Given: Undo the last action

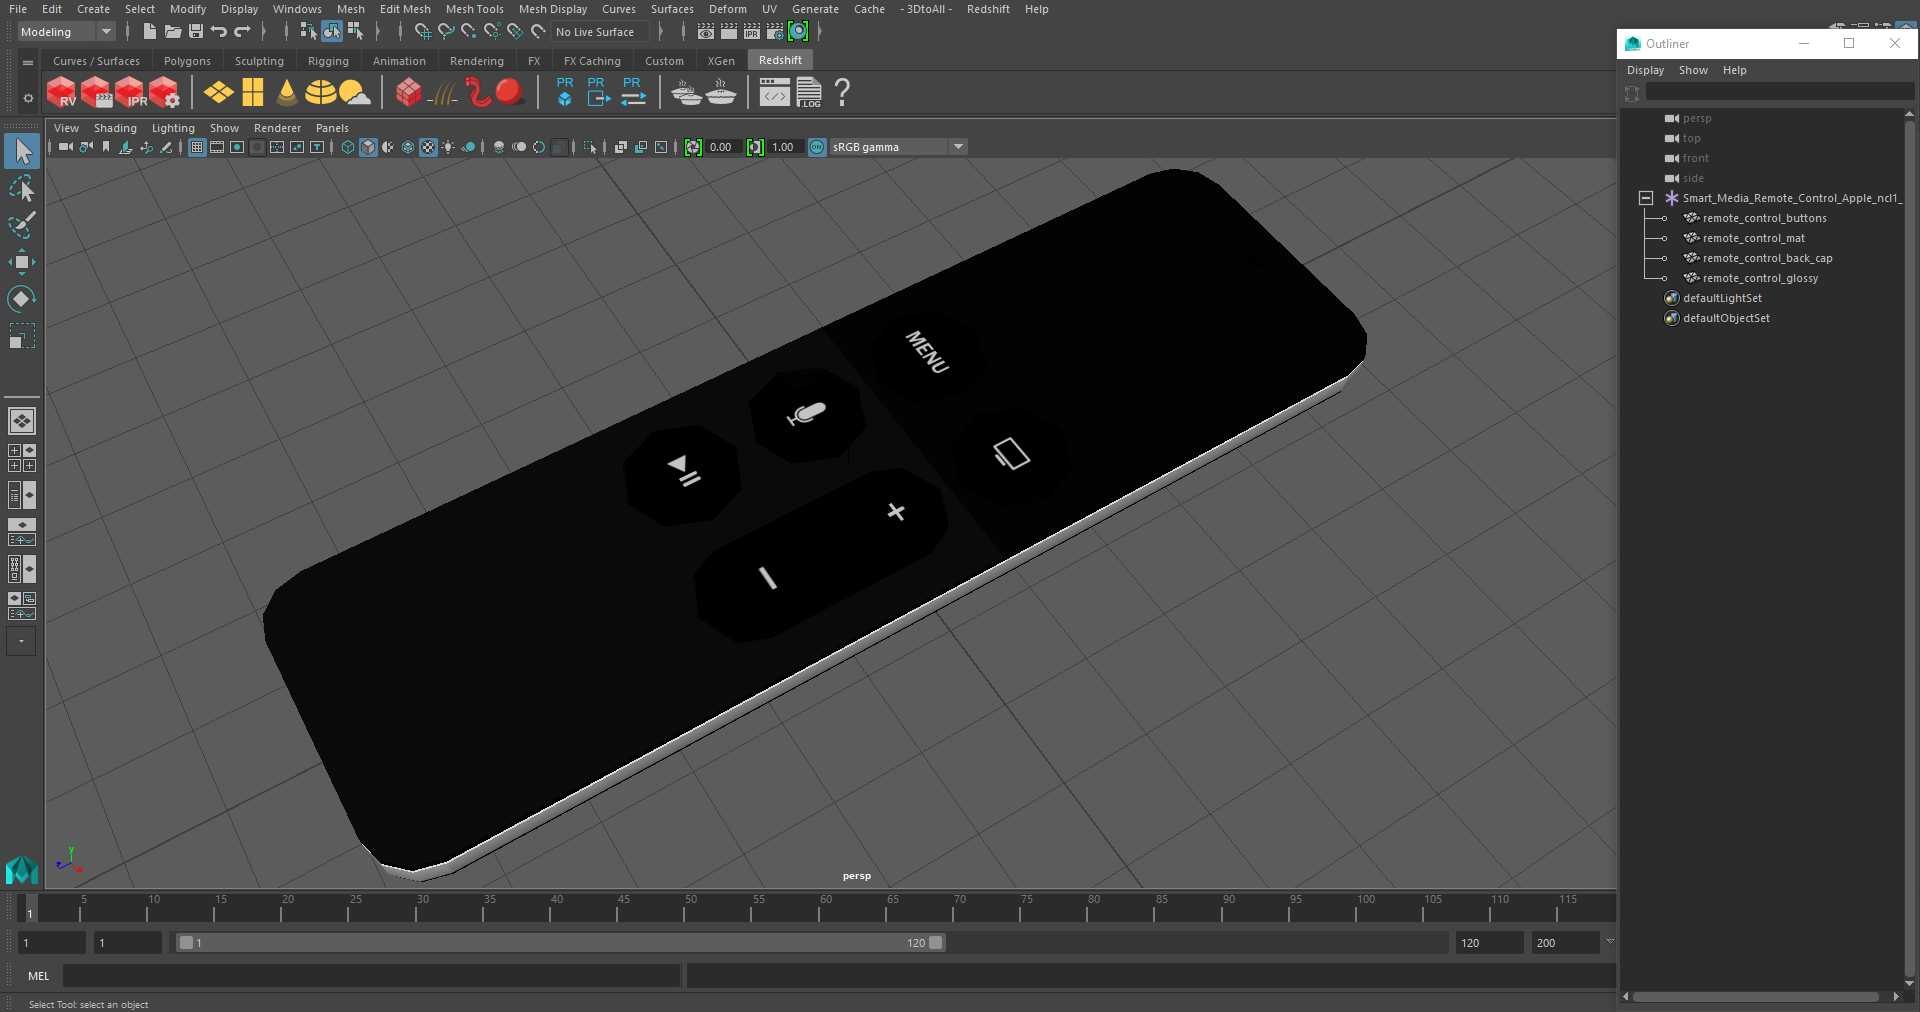Looking at the screenshot, I should (218, 32).
